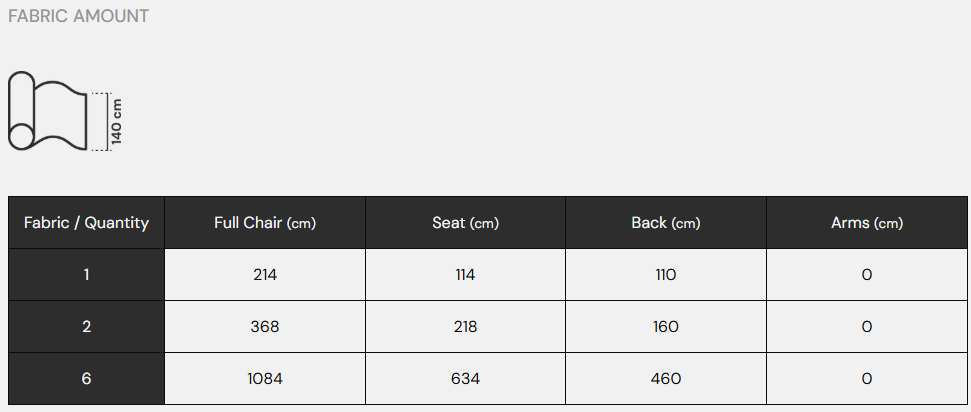Image resolution: width=971 pixels, height=412 pixels.
Task: Click the Full Chair value 214
Action: pyautogui.click(x=265, y=275)
